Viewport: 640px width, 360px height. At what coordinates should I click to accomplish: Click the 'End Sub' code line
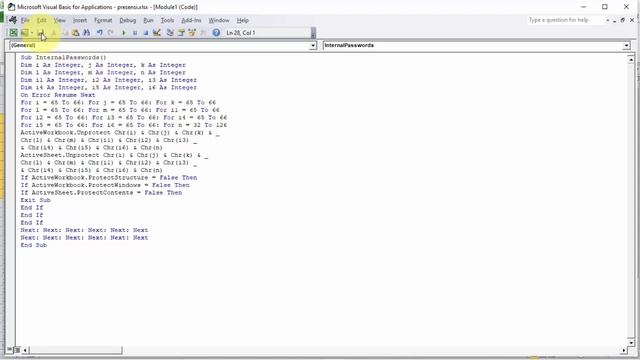[34, 245]
